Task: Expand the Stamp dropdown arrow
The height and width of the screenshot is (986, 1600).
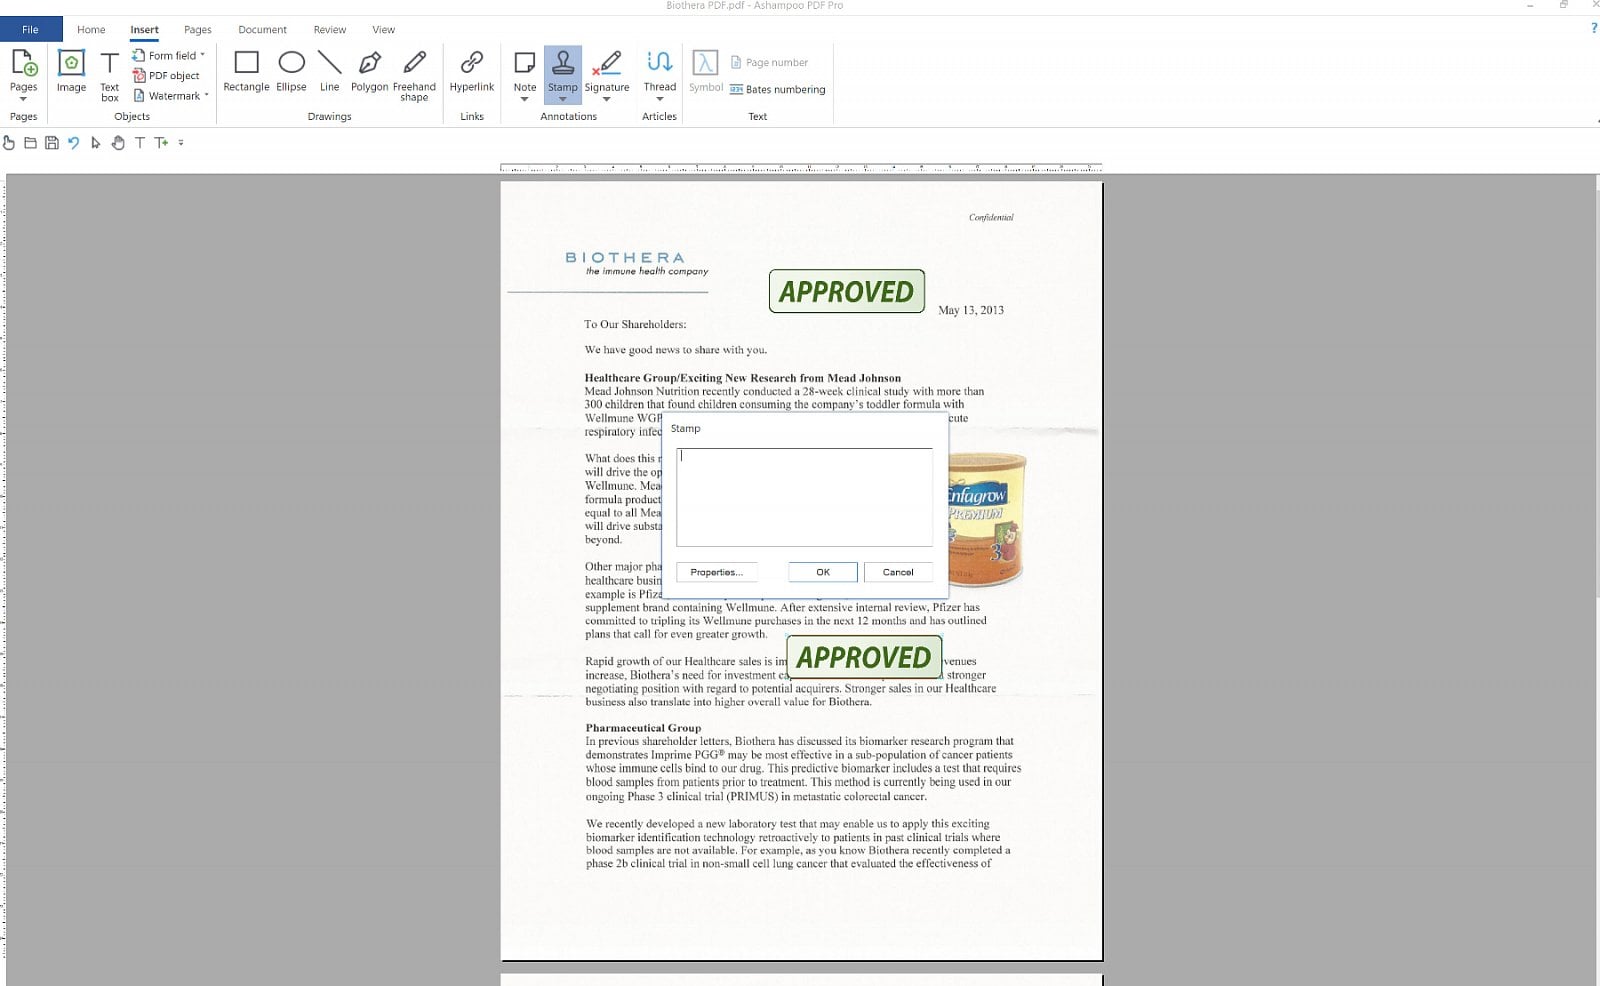Action: pos(562,99)
